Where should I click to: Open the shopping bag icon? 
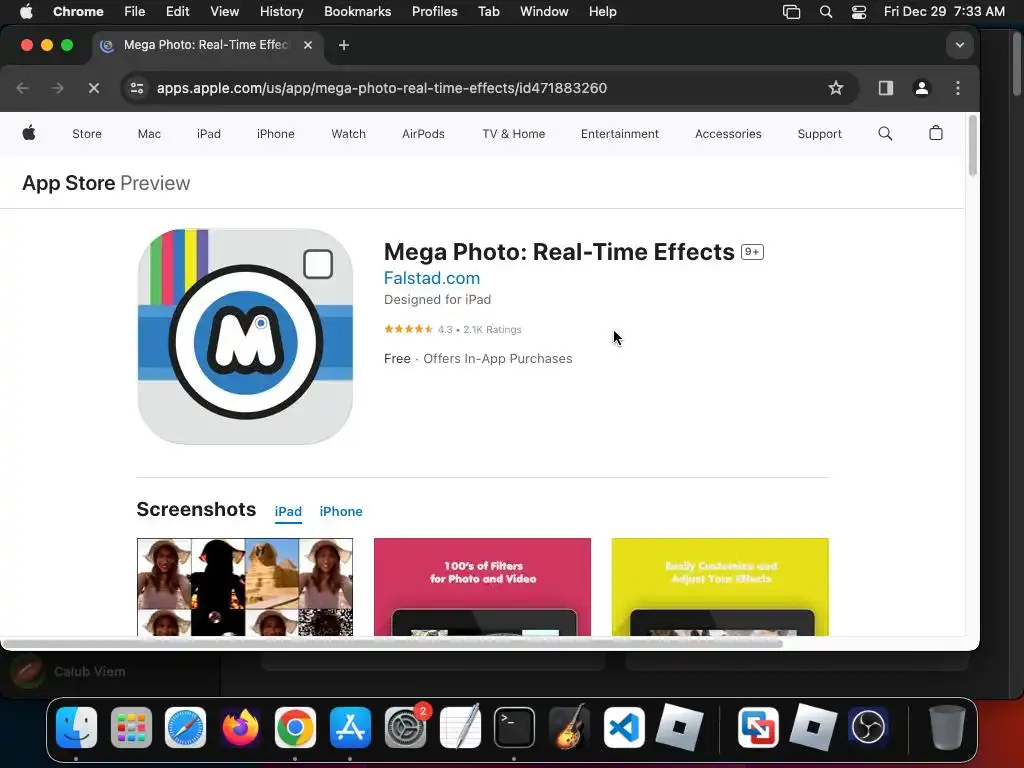click(x=936, y=133)
